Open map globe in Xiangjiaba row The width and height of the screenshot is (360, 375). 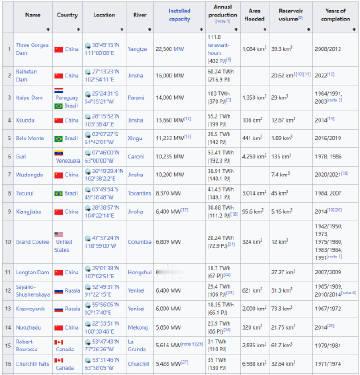[88, 208]
